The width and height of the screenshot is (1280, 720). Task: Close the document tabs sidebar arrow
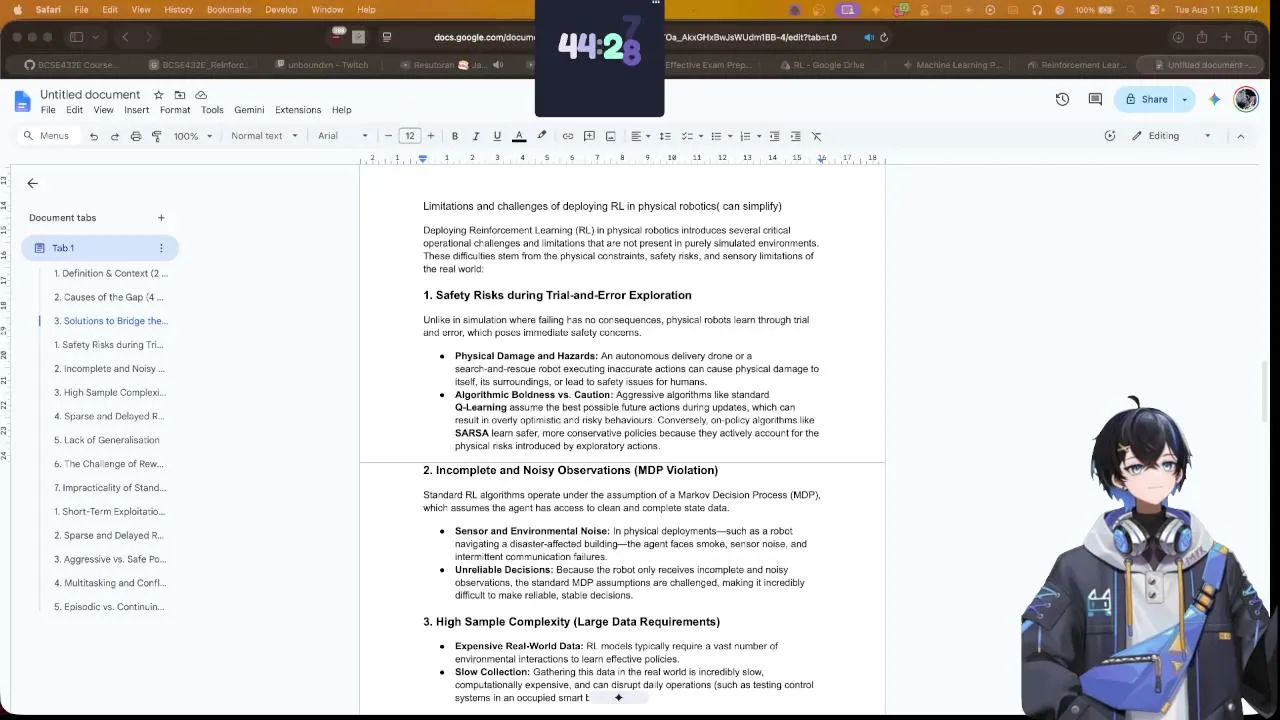click(x=33, y=183)
